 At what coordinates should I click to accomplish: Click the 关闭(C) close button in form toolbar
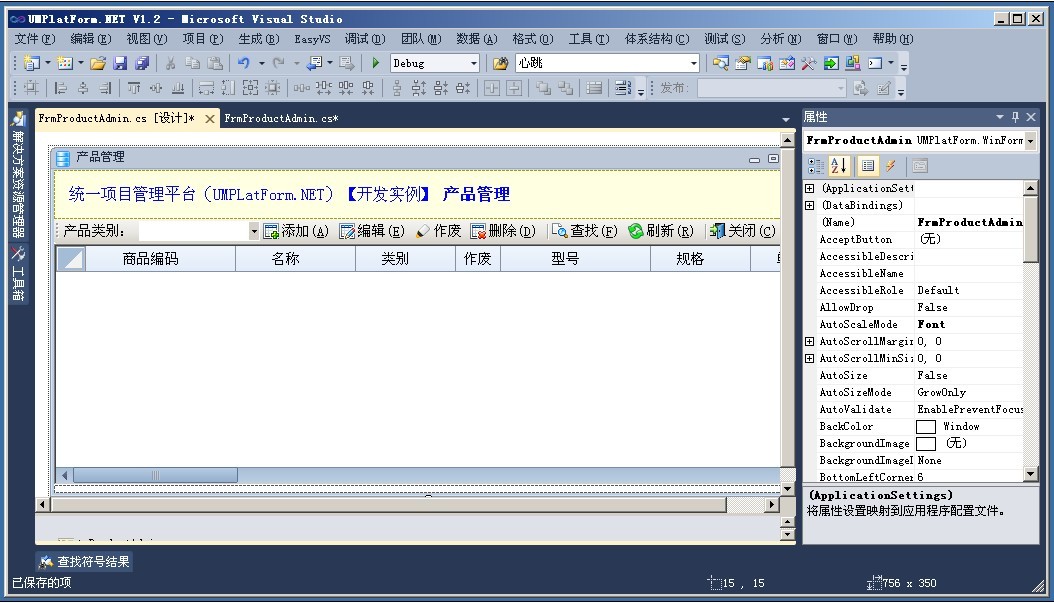743,231
